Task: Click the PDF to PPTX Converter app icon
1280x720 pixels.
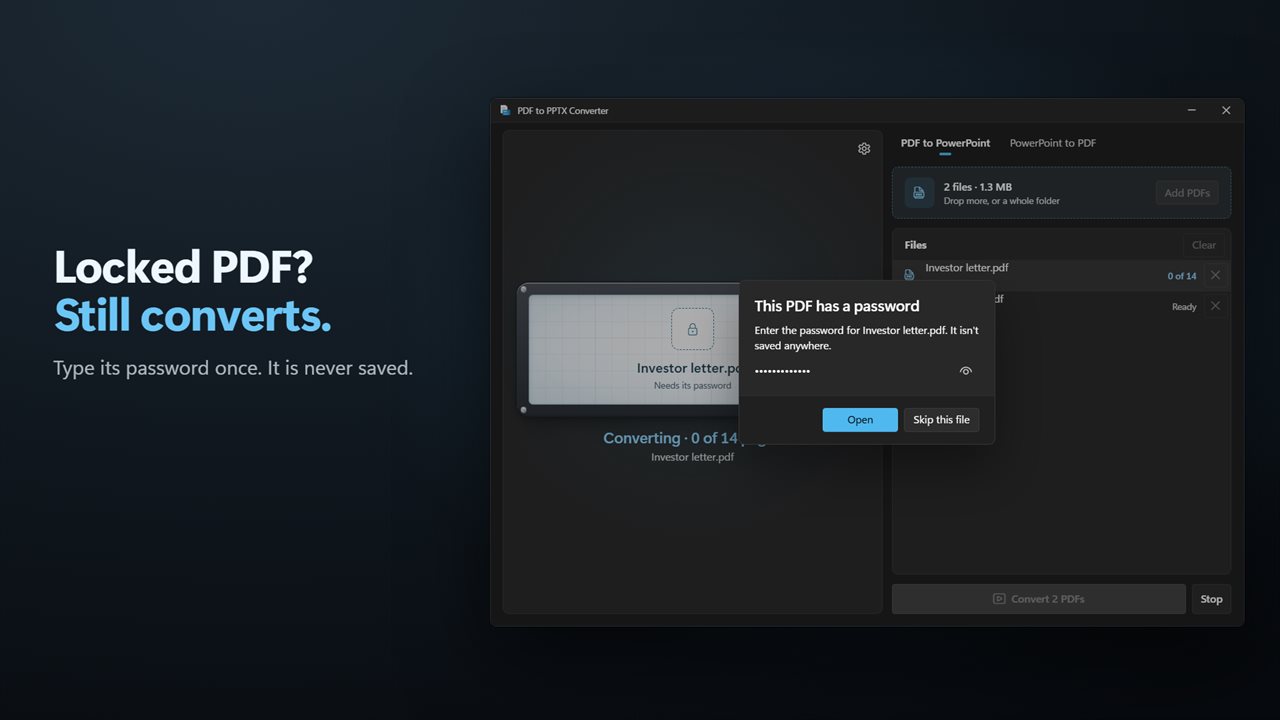Action: coord(505,111)
